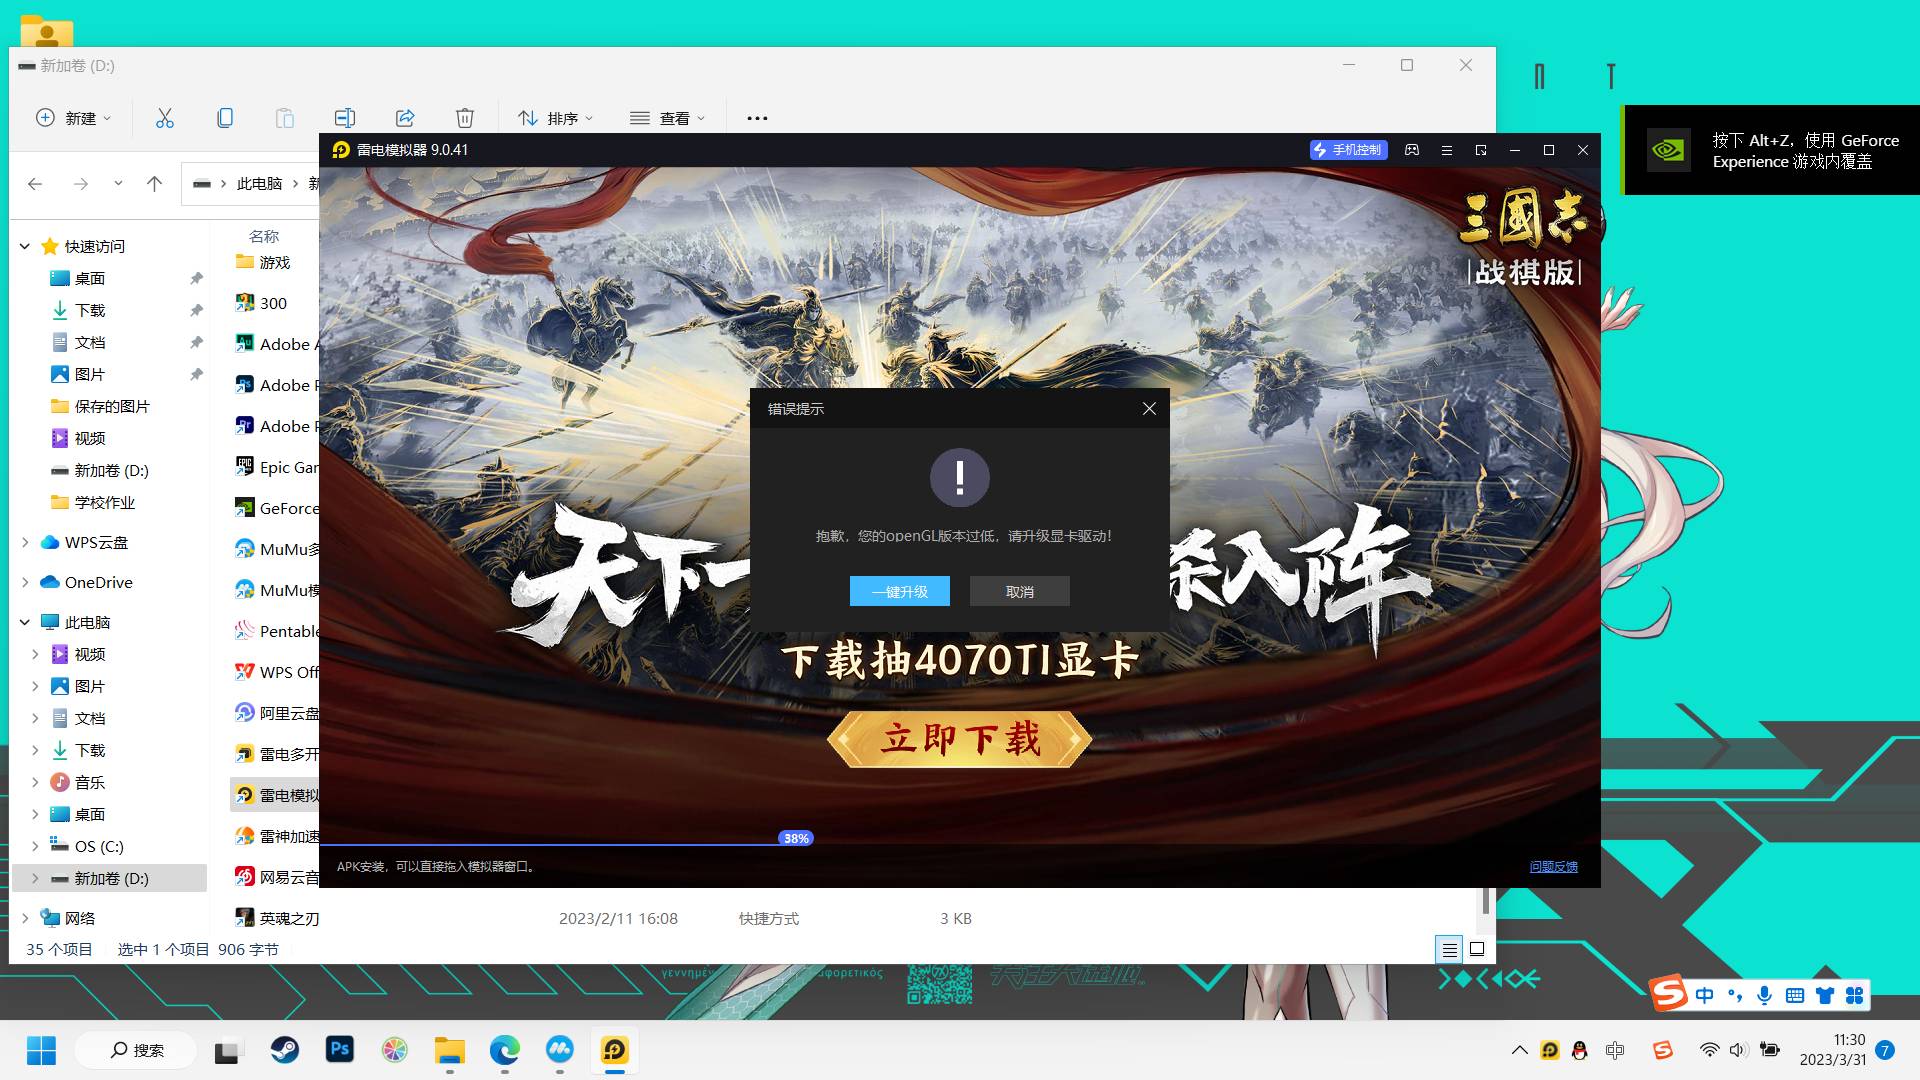Image resolution: width=1920 pixels, height=1080 pixels.
Task: Switch to details view icon in status bar
Action: pyautogui.click(x=1449, y=949)
